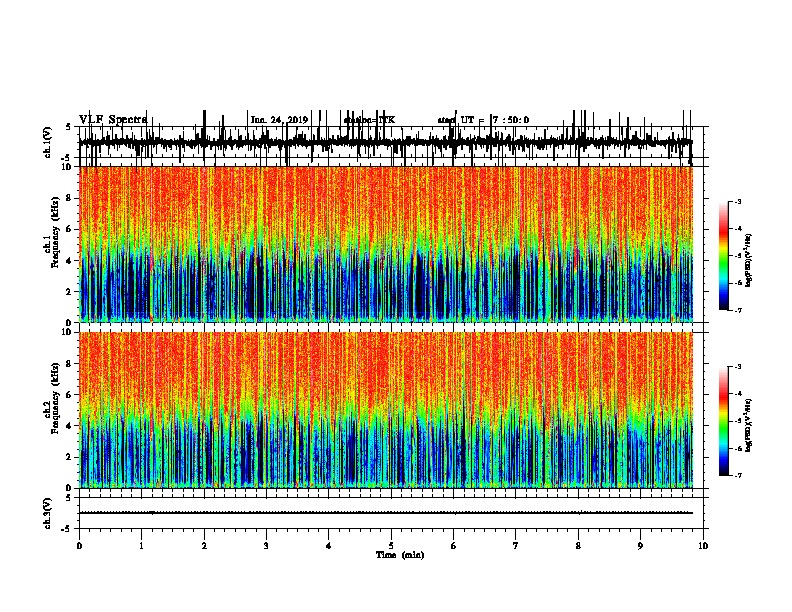The image size is (792, 612).
Task: Click the ch.3(V) axis label
Action: (x=48, y=513)
